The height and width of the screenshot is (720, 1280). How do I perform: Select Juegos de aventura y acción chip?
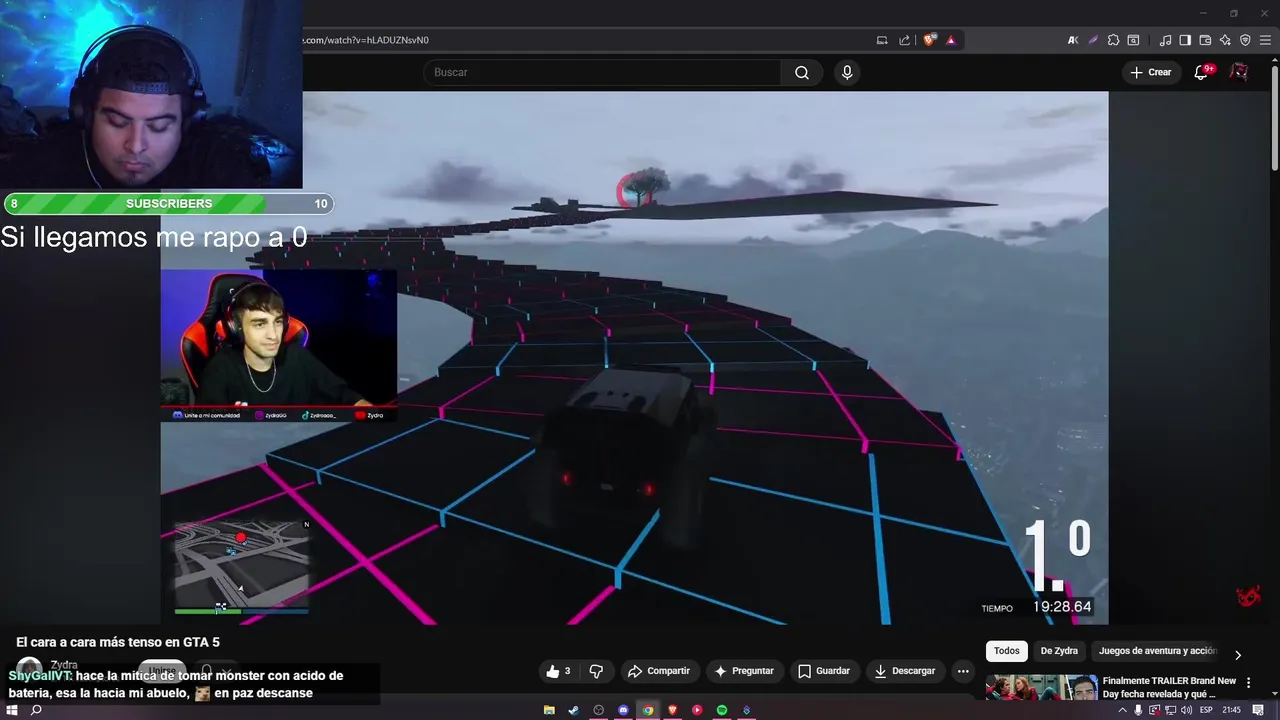[x=1157, y=651]
